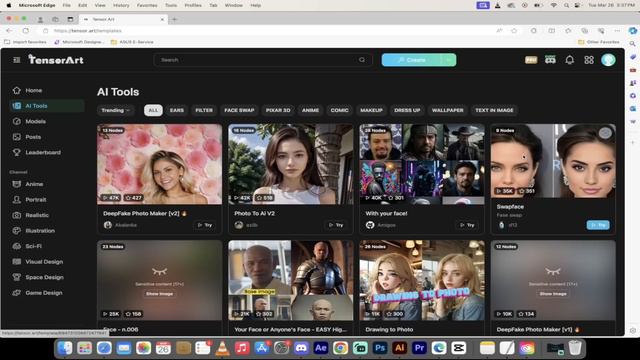Screen dimensions: 640x360
Task: Try the Swapface tool
Action: 598,225
